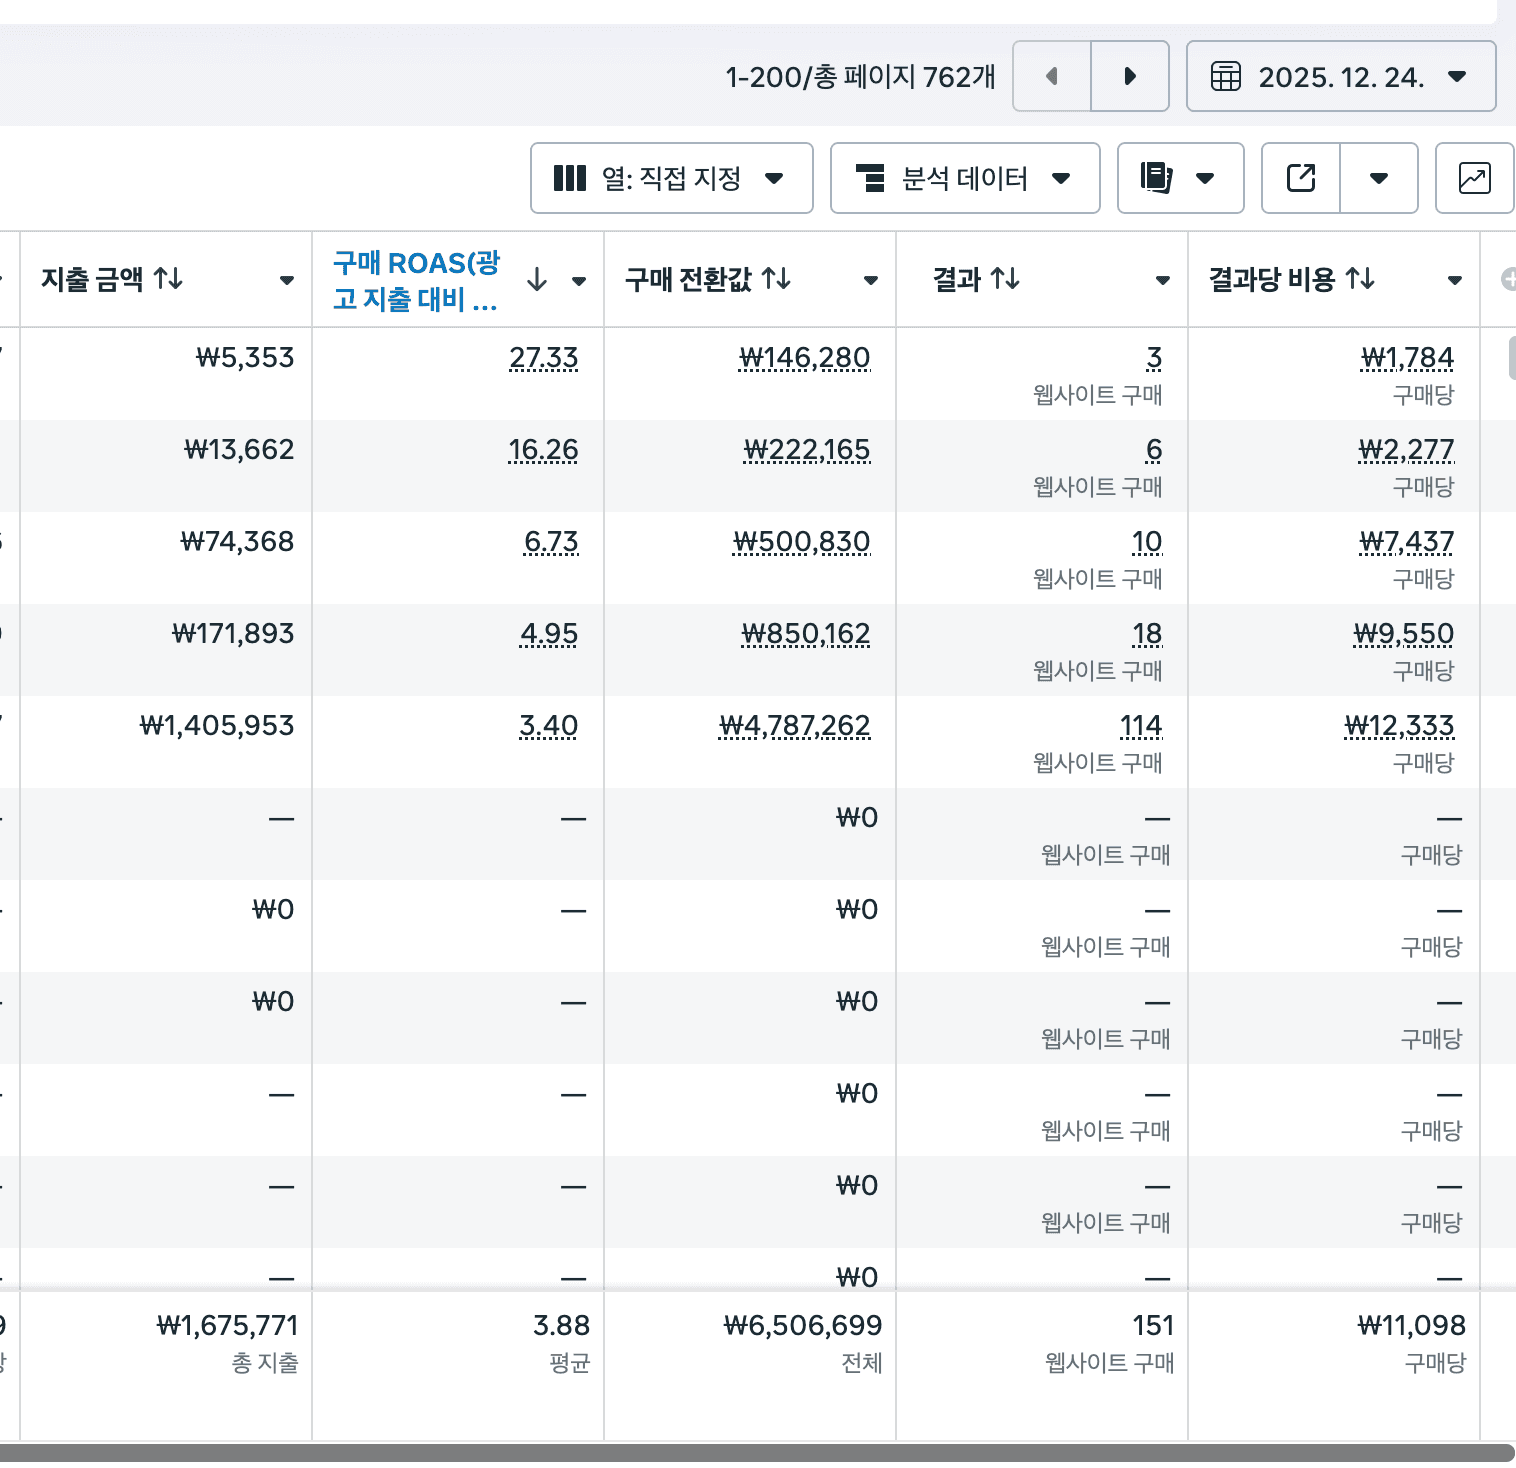Screen dimensions: 1516x1468
Task: Open the 열: 직접 지정 columns dropdown
Action: pyautogui.click(x=672, y=178)
